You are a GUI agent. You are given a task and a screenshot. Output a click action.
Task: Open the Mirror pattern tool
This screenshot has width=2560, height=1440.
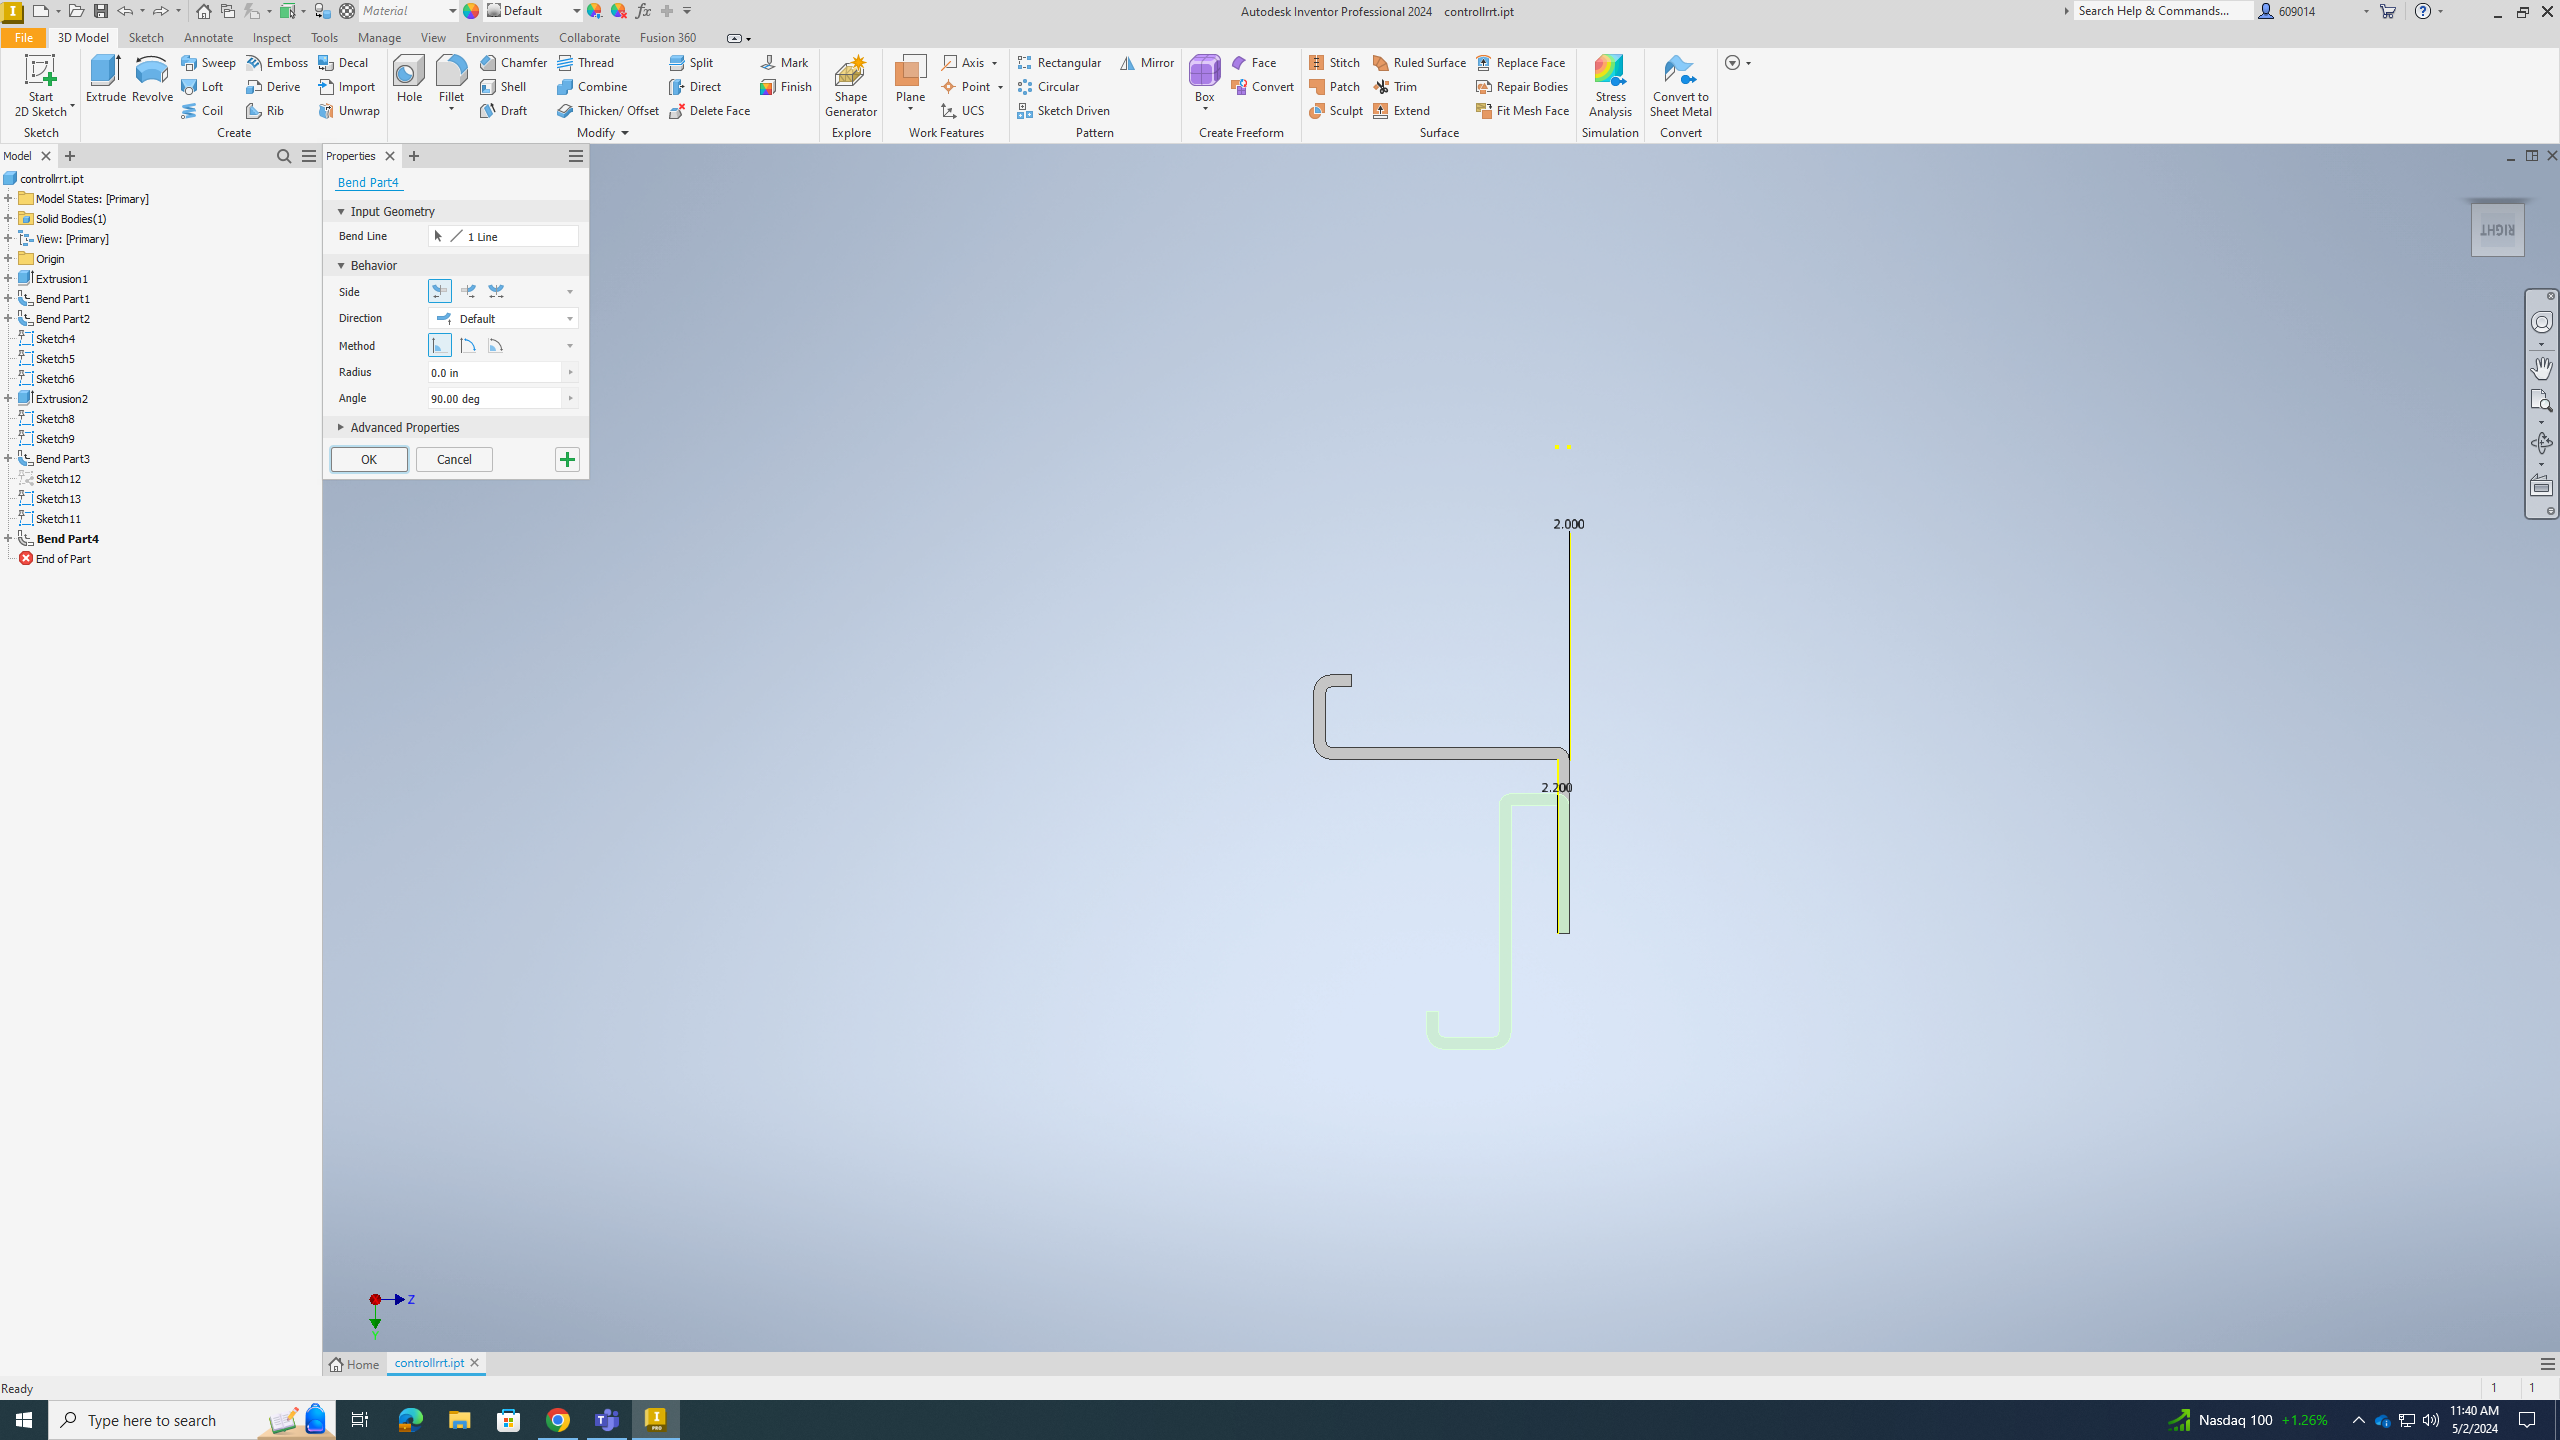tap(1147, 62)
